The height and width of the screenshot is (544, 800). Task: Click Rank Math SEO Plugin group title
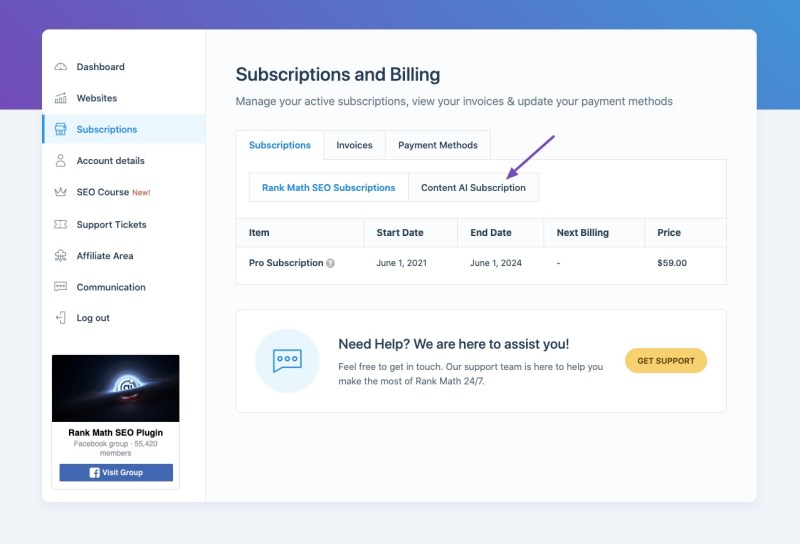pos(116,433)
